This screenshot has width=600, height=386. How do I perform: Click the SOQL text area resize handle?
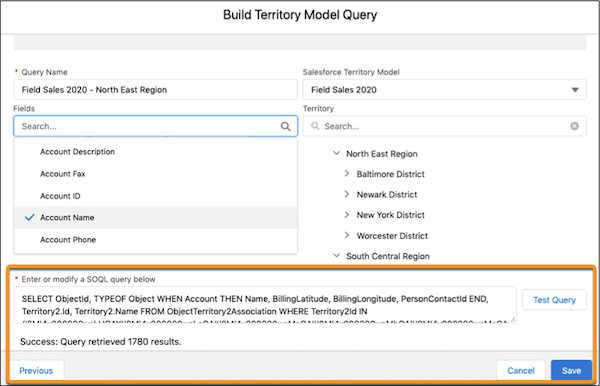click(512, 319)
